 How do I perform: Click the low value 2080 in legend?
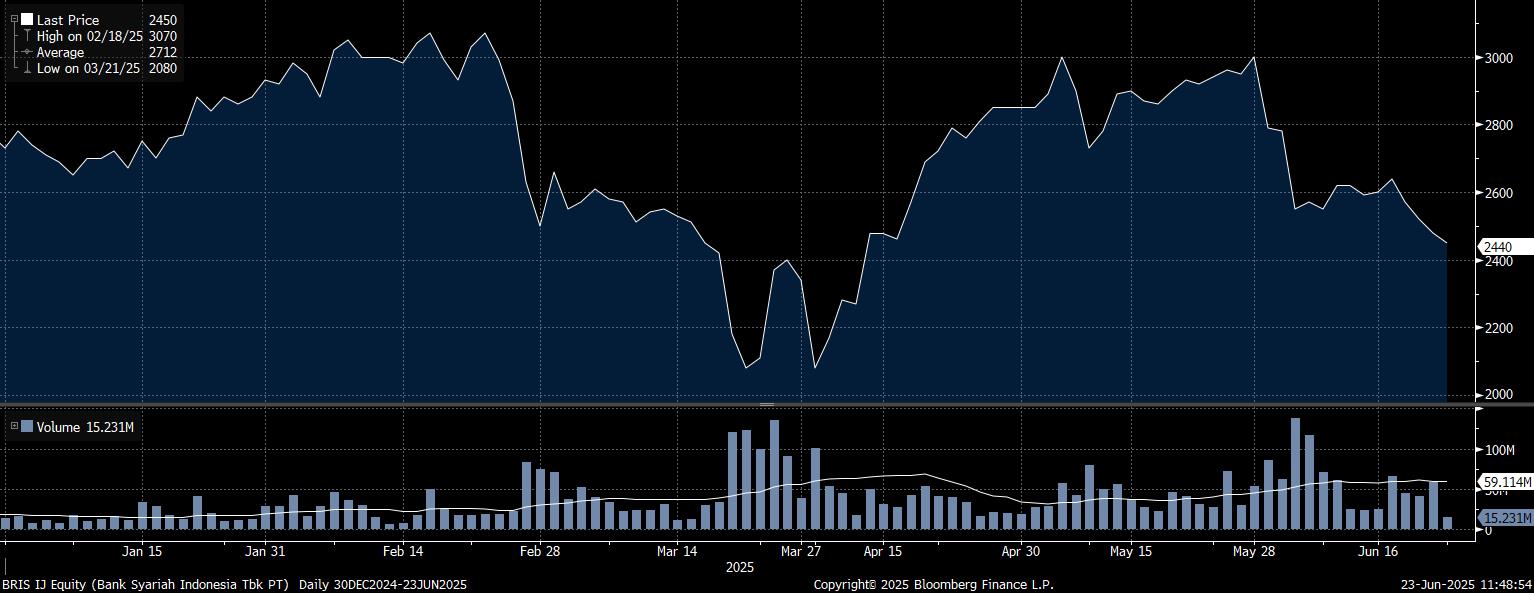(162, 68)
